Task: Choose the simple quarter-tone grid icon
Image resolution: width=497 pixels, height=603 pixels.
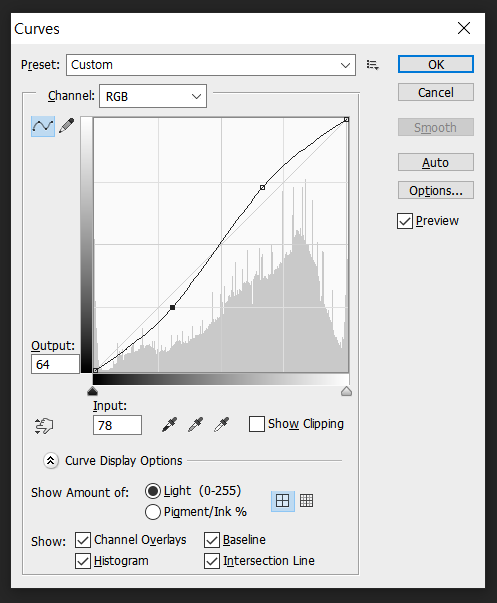Action: point(283,501)
